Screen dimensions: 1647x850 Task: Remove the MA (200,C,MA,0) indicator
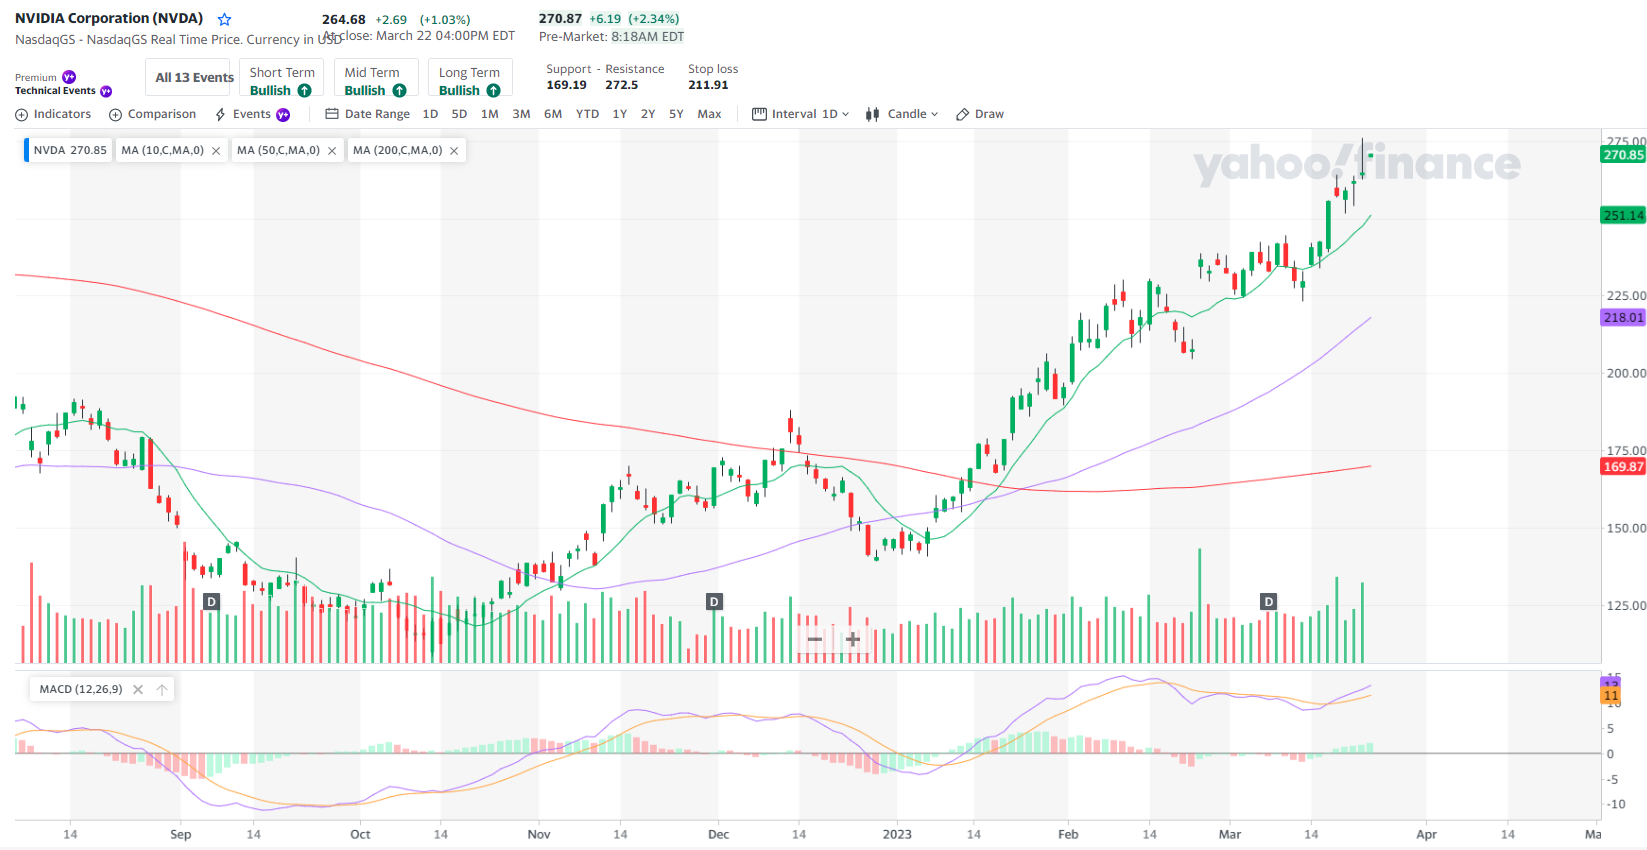pyautogui.click(x=454, y=151)
